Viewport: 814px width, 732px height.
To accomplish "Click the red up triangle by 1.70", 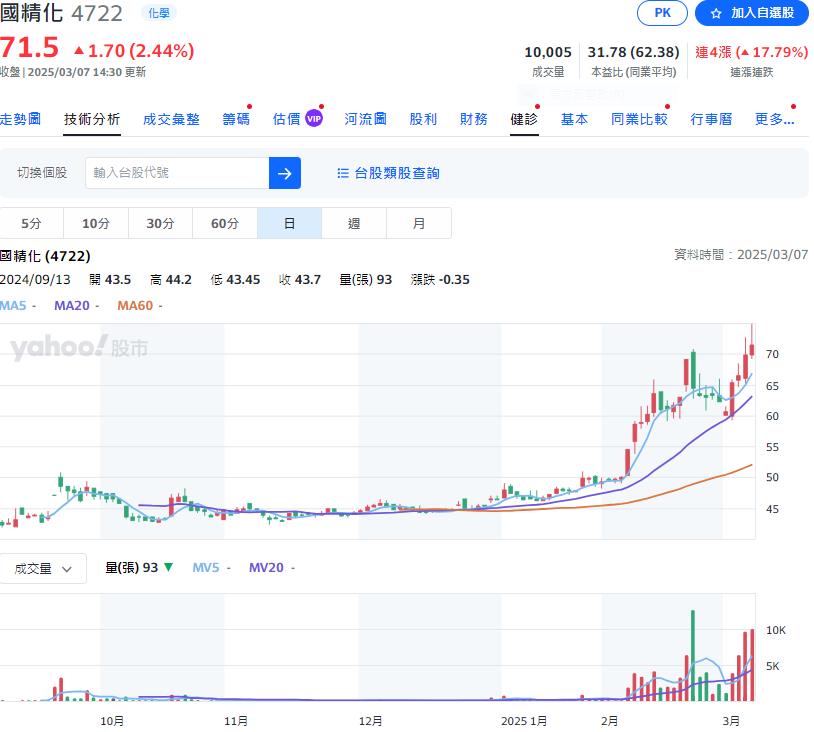I will (x=79, y=50).
